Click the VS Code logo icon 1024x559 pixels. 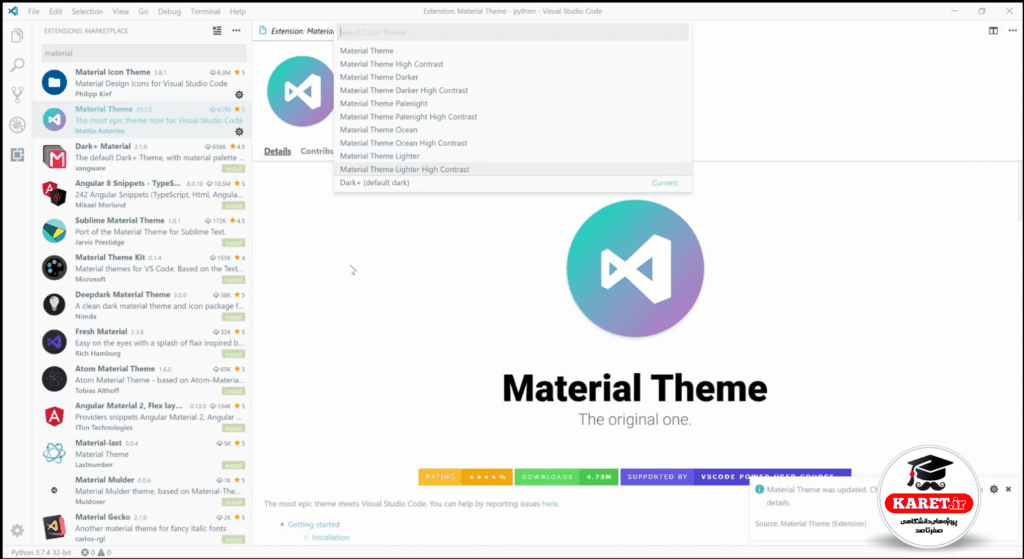point(12,11)
